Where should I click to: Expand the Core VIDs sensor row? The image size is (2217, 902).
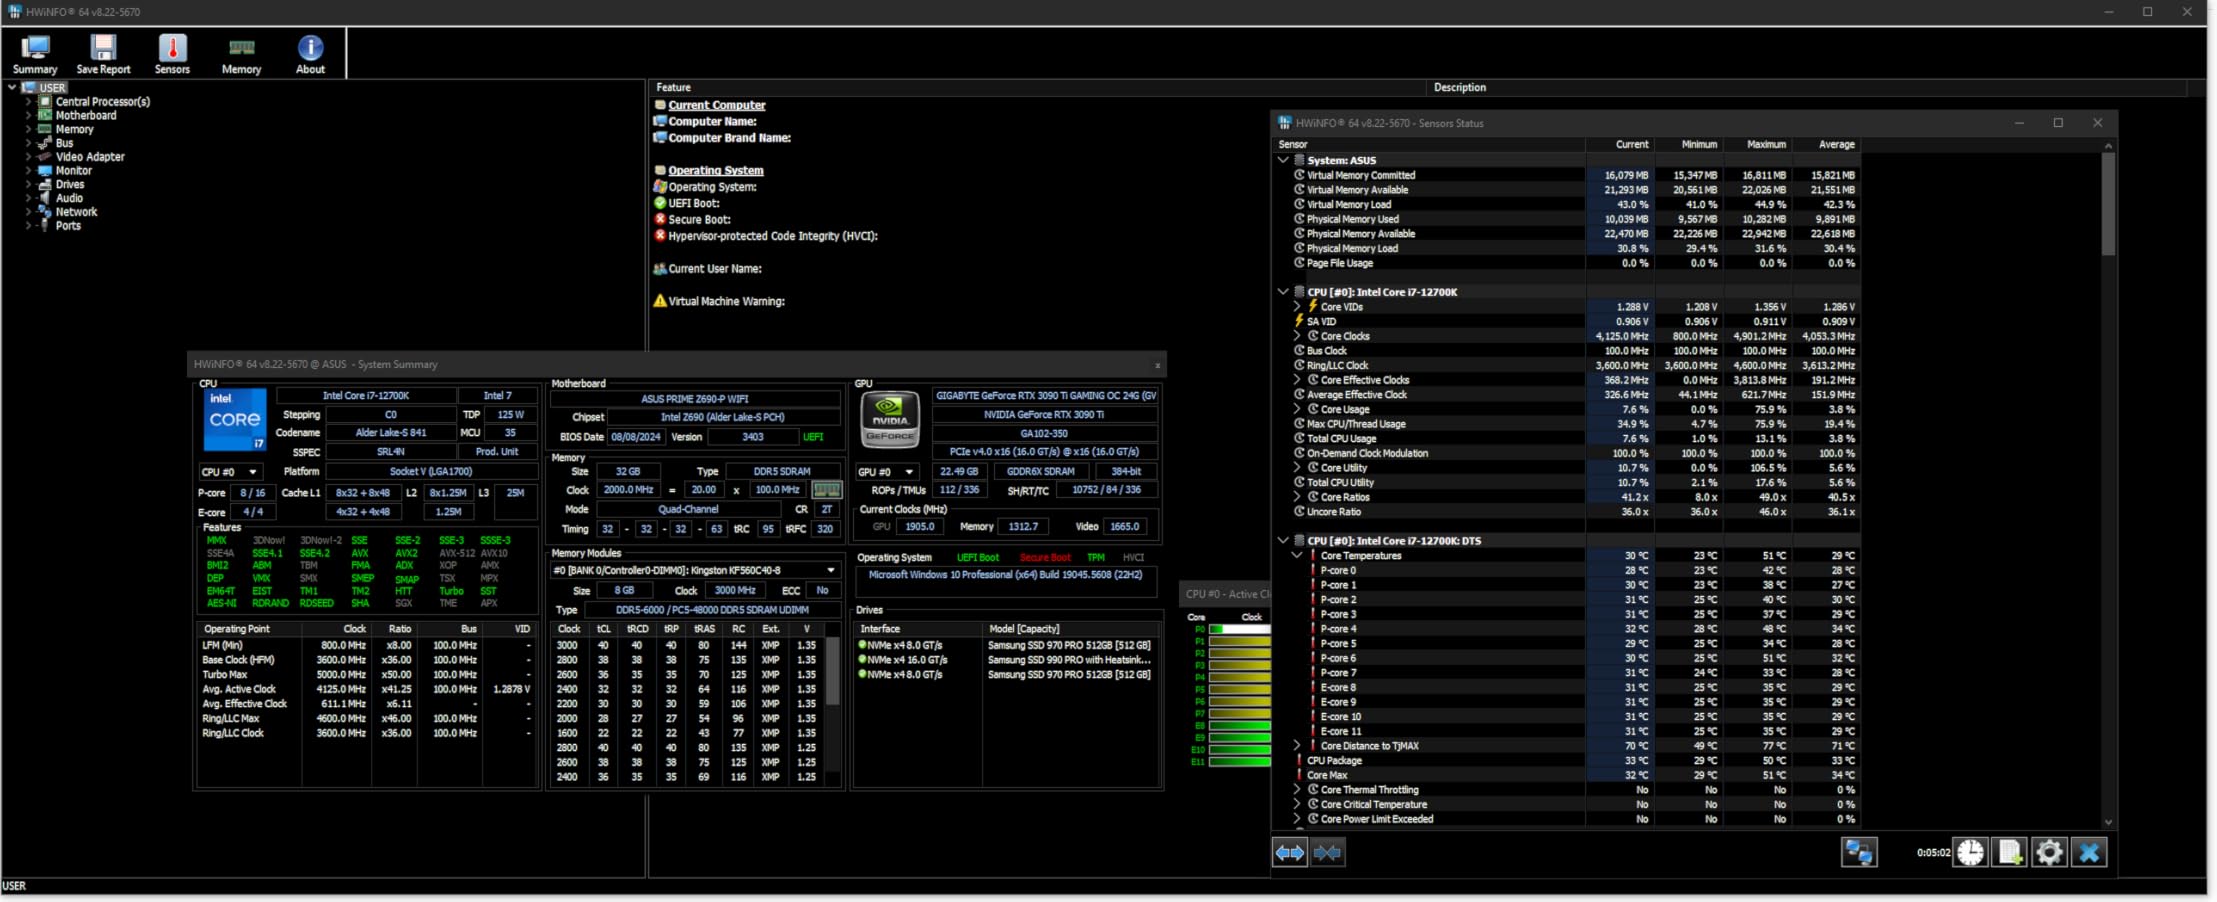click(x=1297, y=307)
